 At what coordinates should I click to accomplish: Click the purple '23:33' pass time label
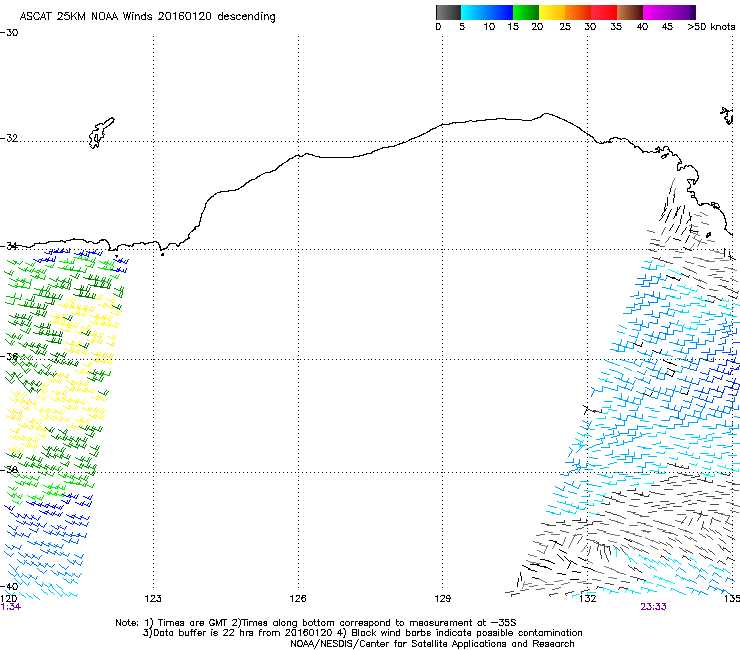[653, 607]
